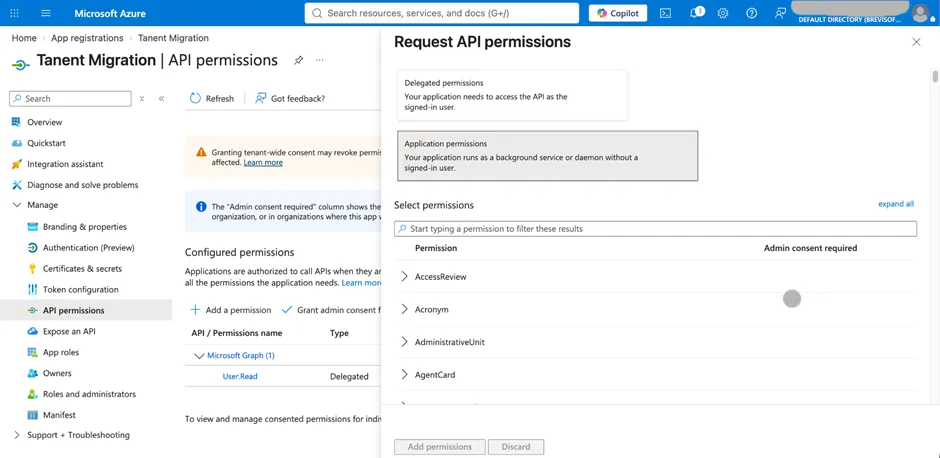Expand the AccessReview permission group

pyautogui.click(x=404, y=276)
